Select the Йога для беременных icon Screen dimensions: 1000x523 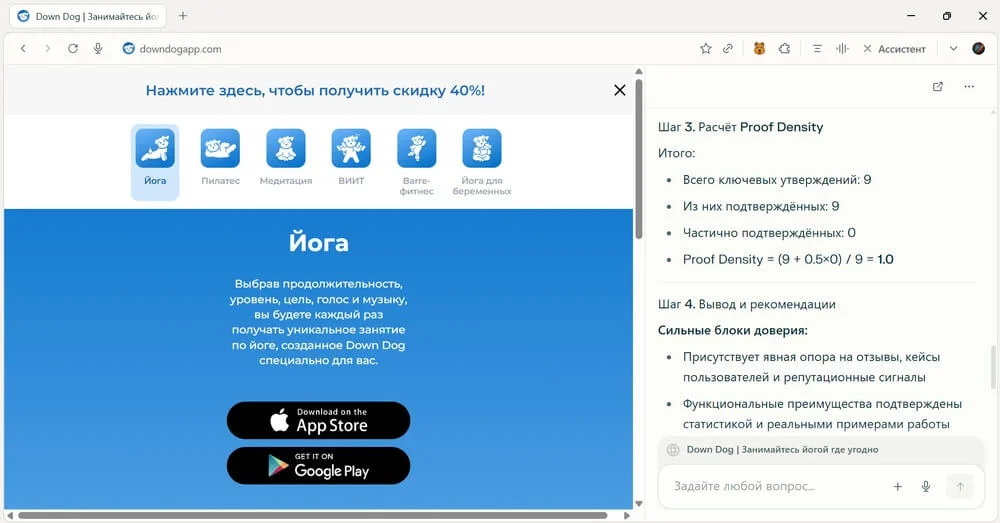pyautogui.click(x=482, y=149)
